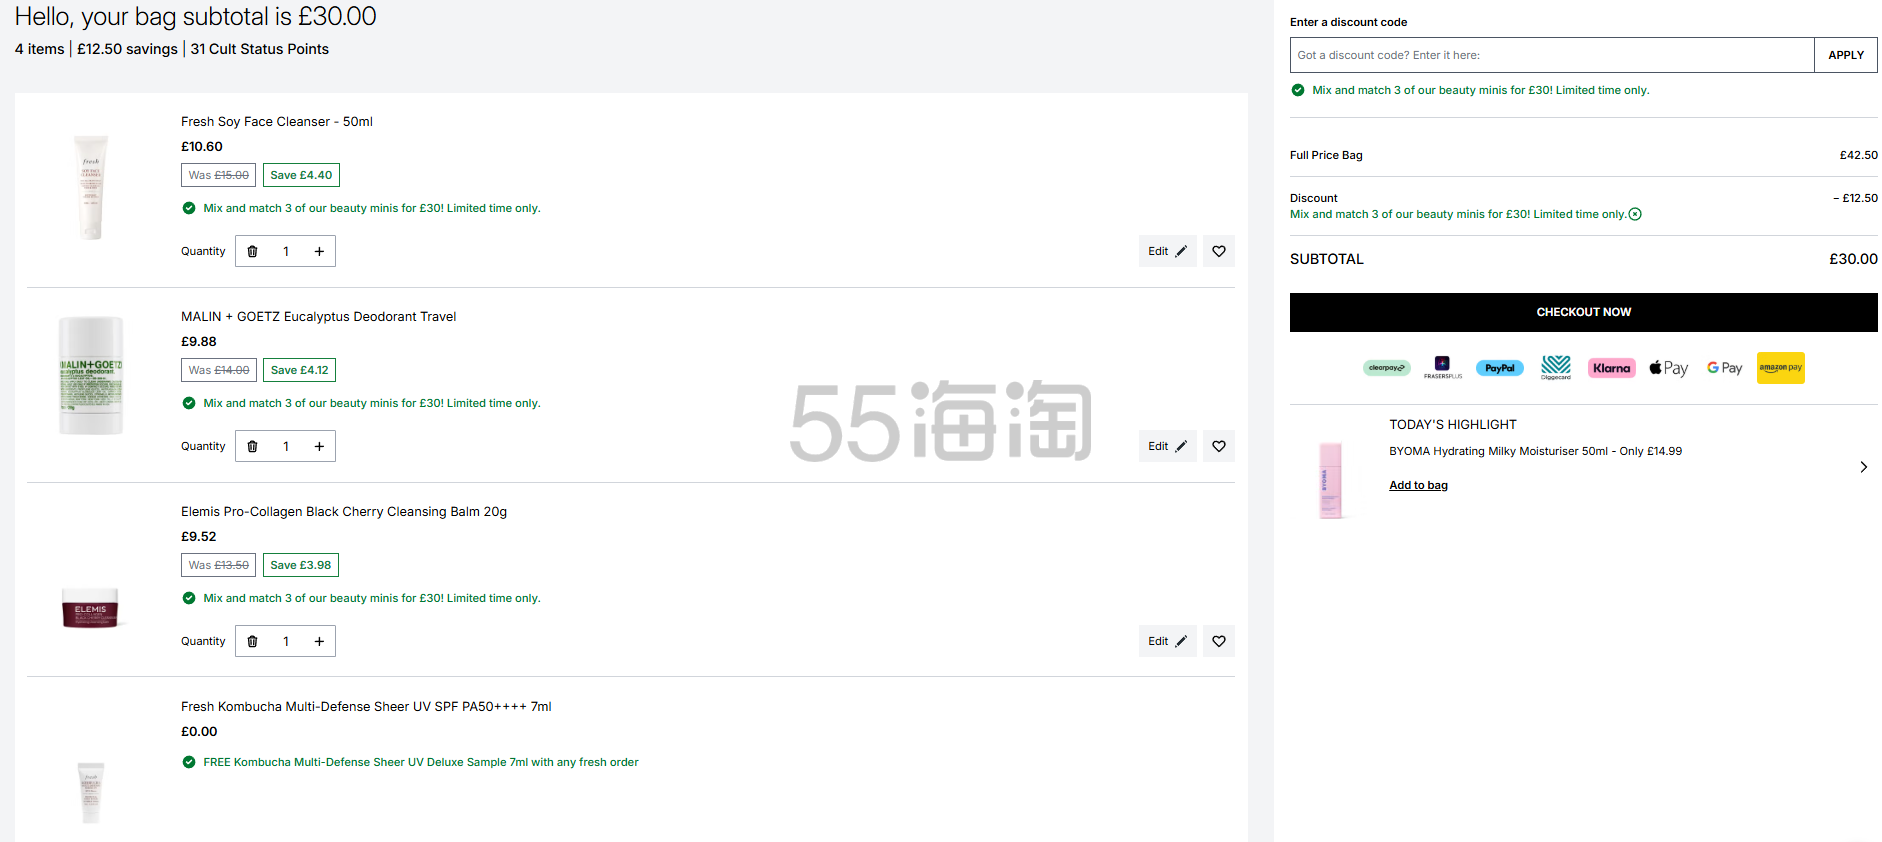1882x842 pixels.
Task: View MALIN + GOETZ deodorant product image
Action: (91, 376)
